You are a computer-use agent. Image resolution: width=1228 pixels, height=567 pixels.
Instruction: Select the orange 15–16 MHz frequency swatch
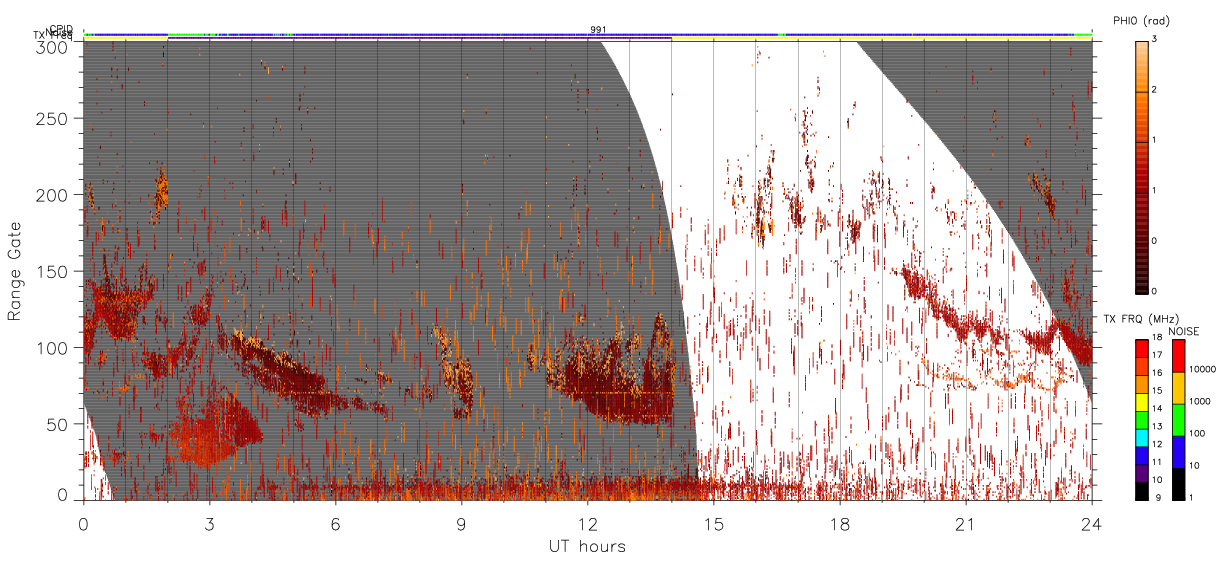[x=1143, y=383]
